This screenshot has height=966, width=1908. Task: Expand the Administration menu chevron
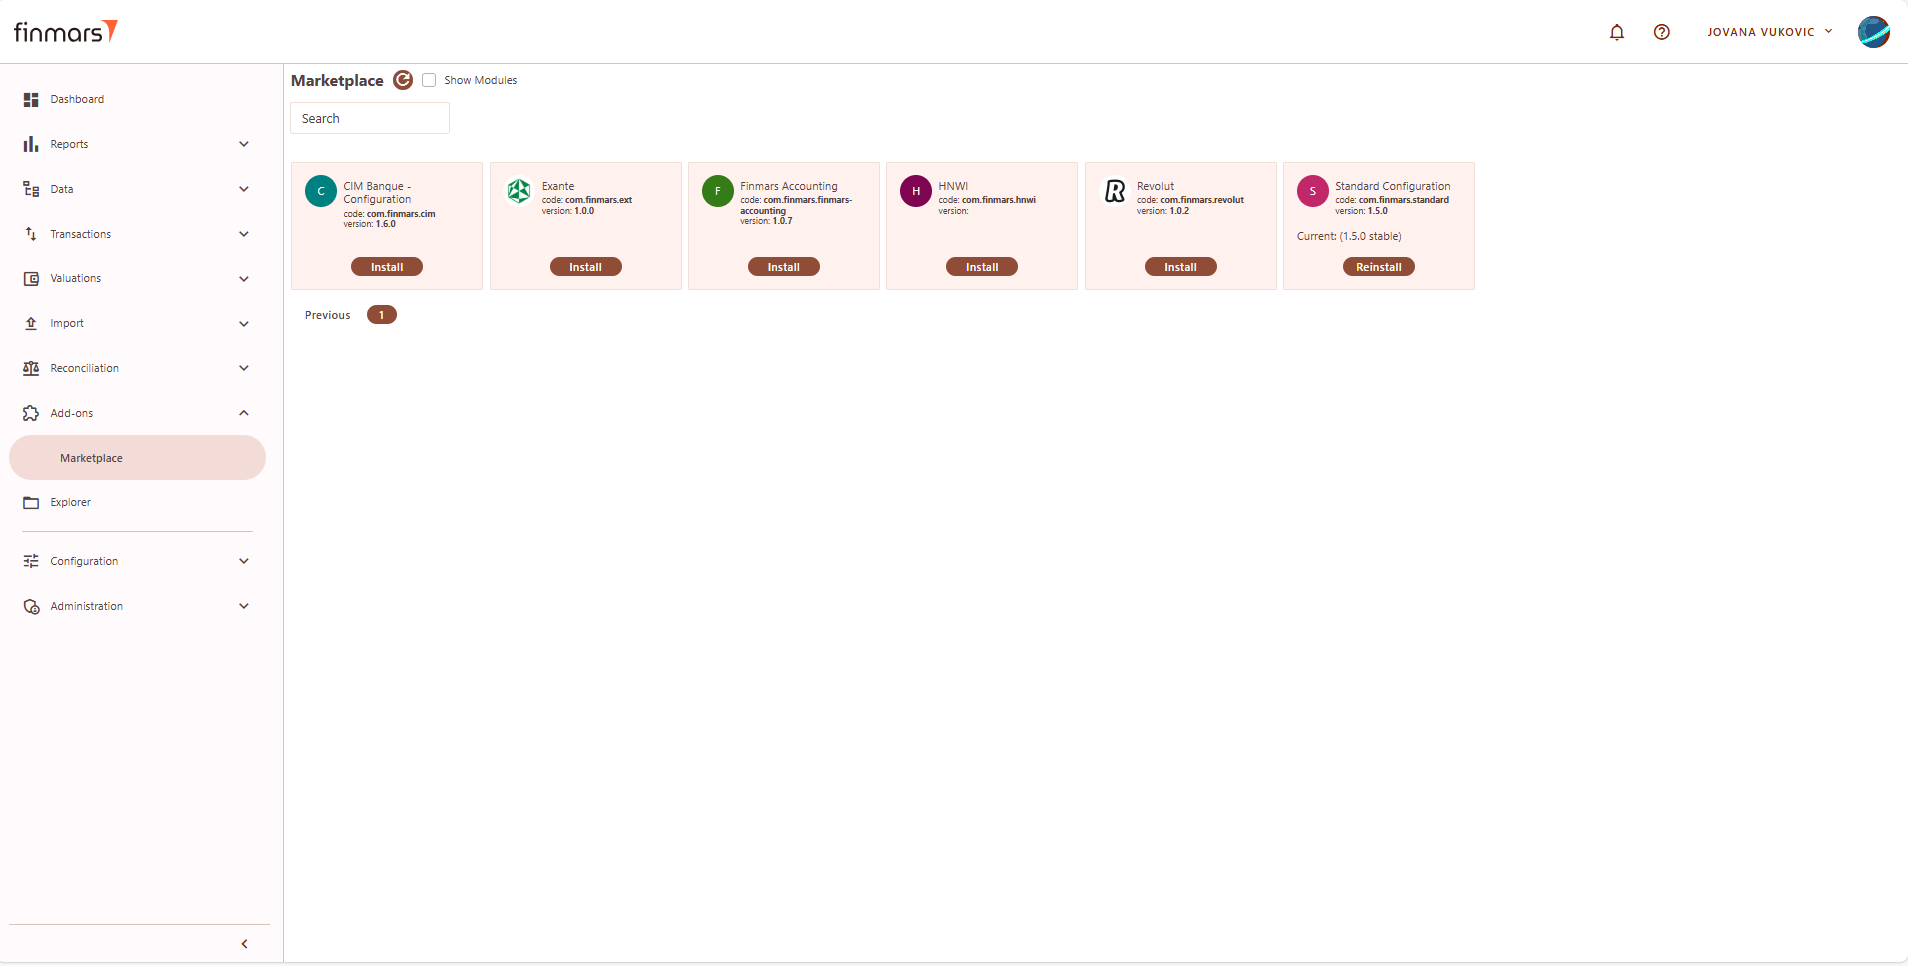[244, 606]
